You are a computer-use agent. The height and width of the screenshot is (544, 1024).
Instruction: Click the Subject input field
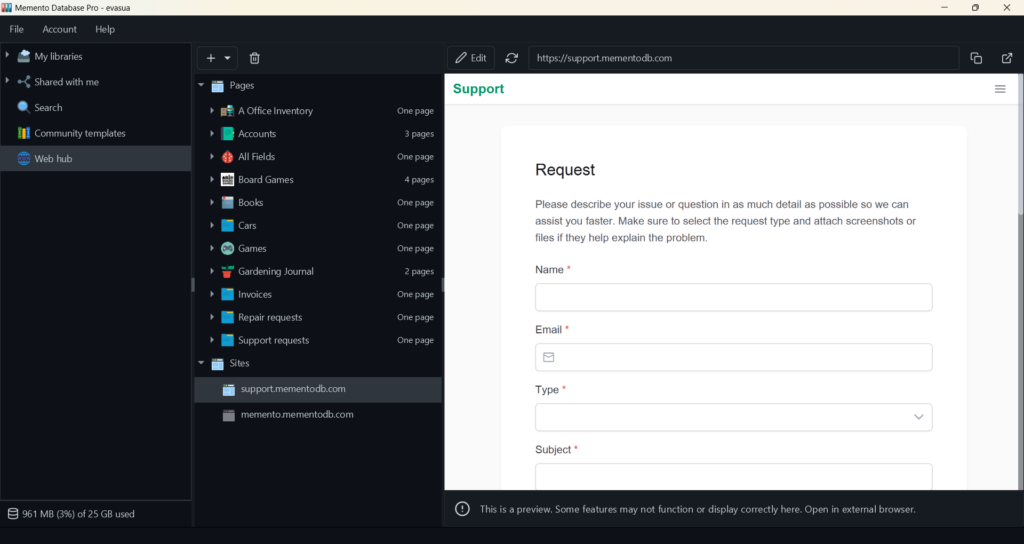pyautogui.click(x=733, y=477)
